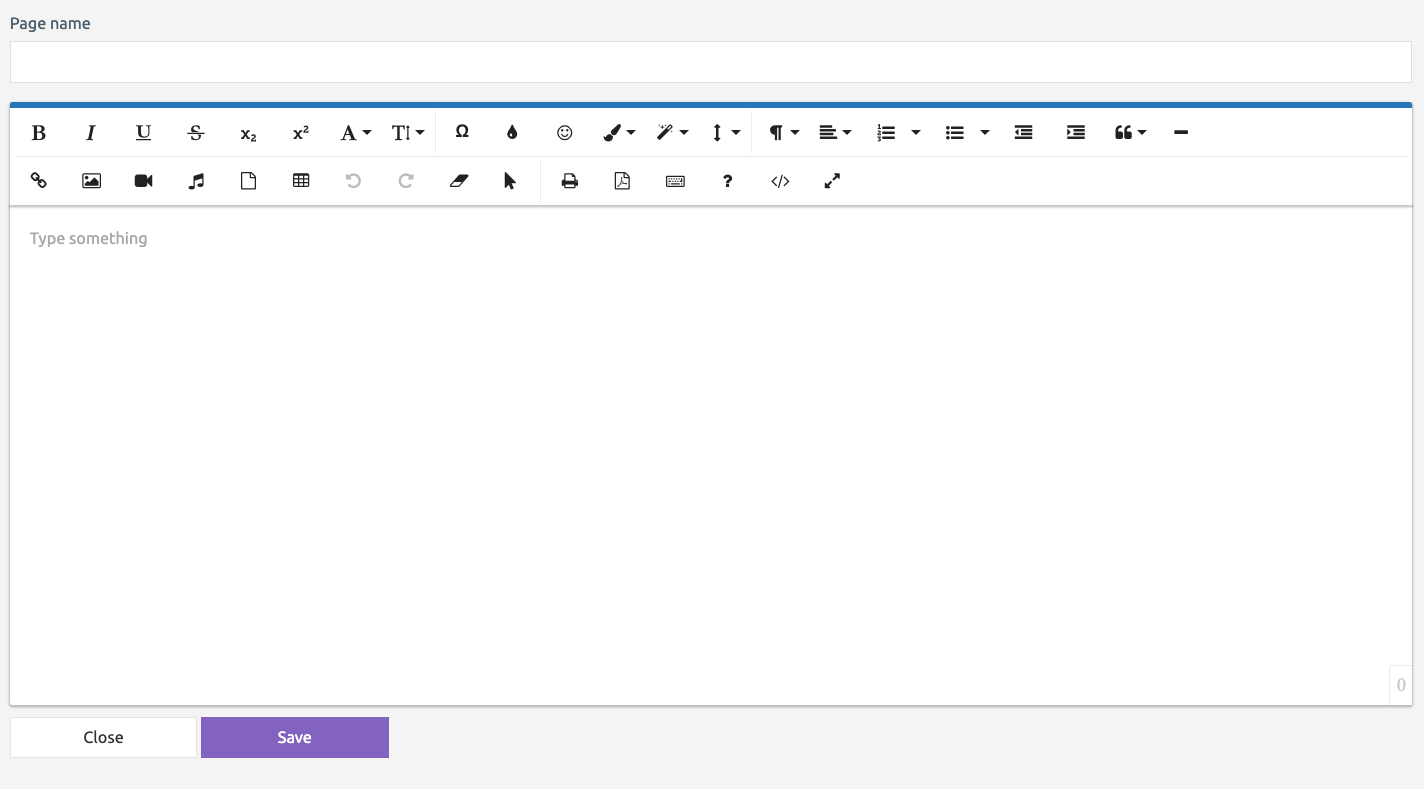
Task: Insert a table
Action: [x=301, y=181]
